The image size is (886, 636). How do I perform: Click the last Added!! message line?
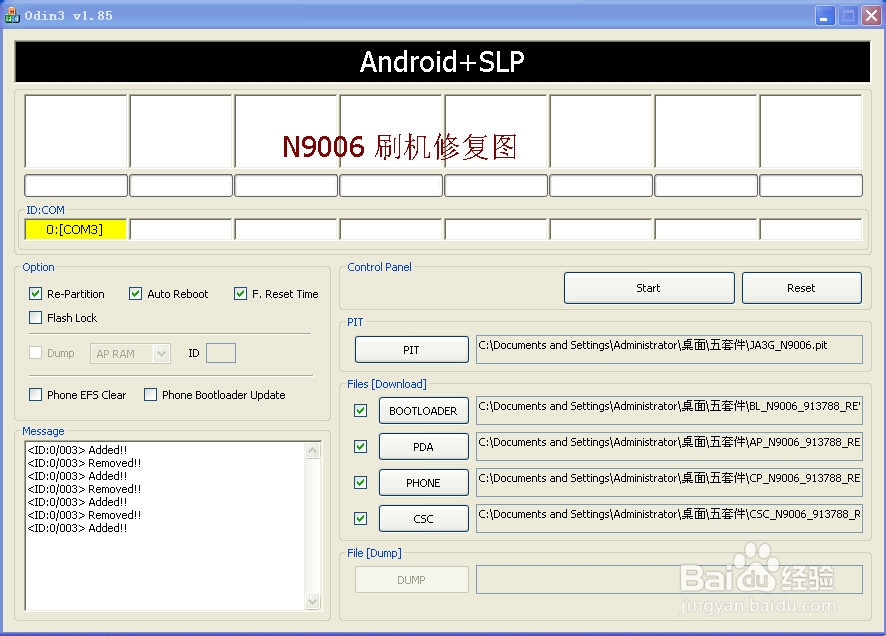click(x=77, y=528)
